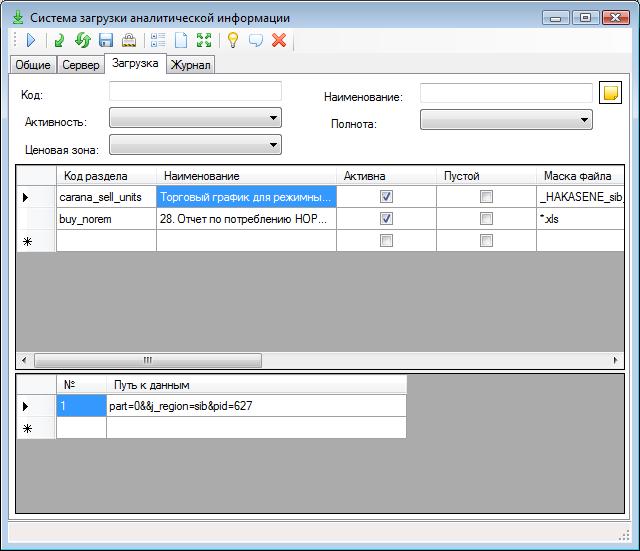This screenshot has height=551, width=640.
Task: Uncheck Активна for carana_sell_units row
Action: 386,197
